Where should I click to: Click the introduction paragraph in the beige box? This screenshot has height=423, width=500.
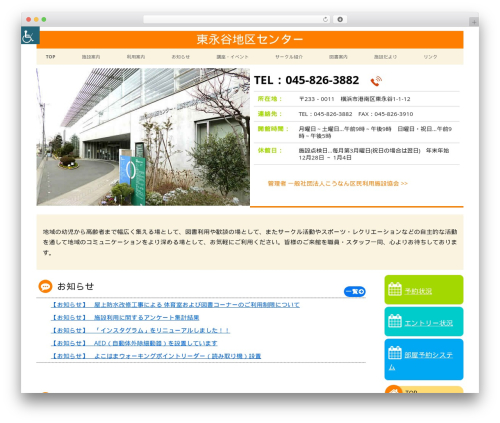click(250, 242)
